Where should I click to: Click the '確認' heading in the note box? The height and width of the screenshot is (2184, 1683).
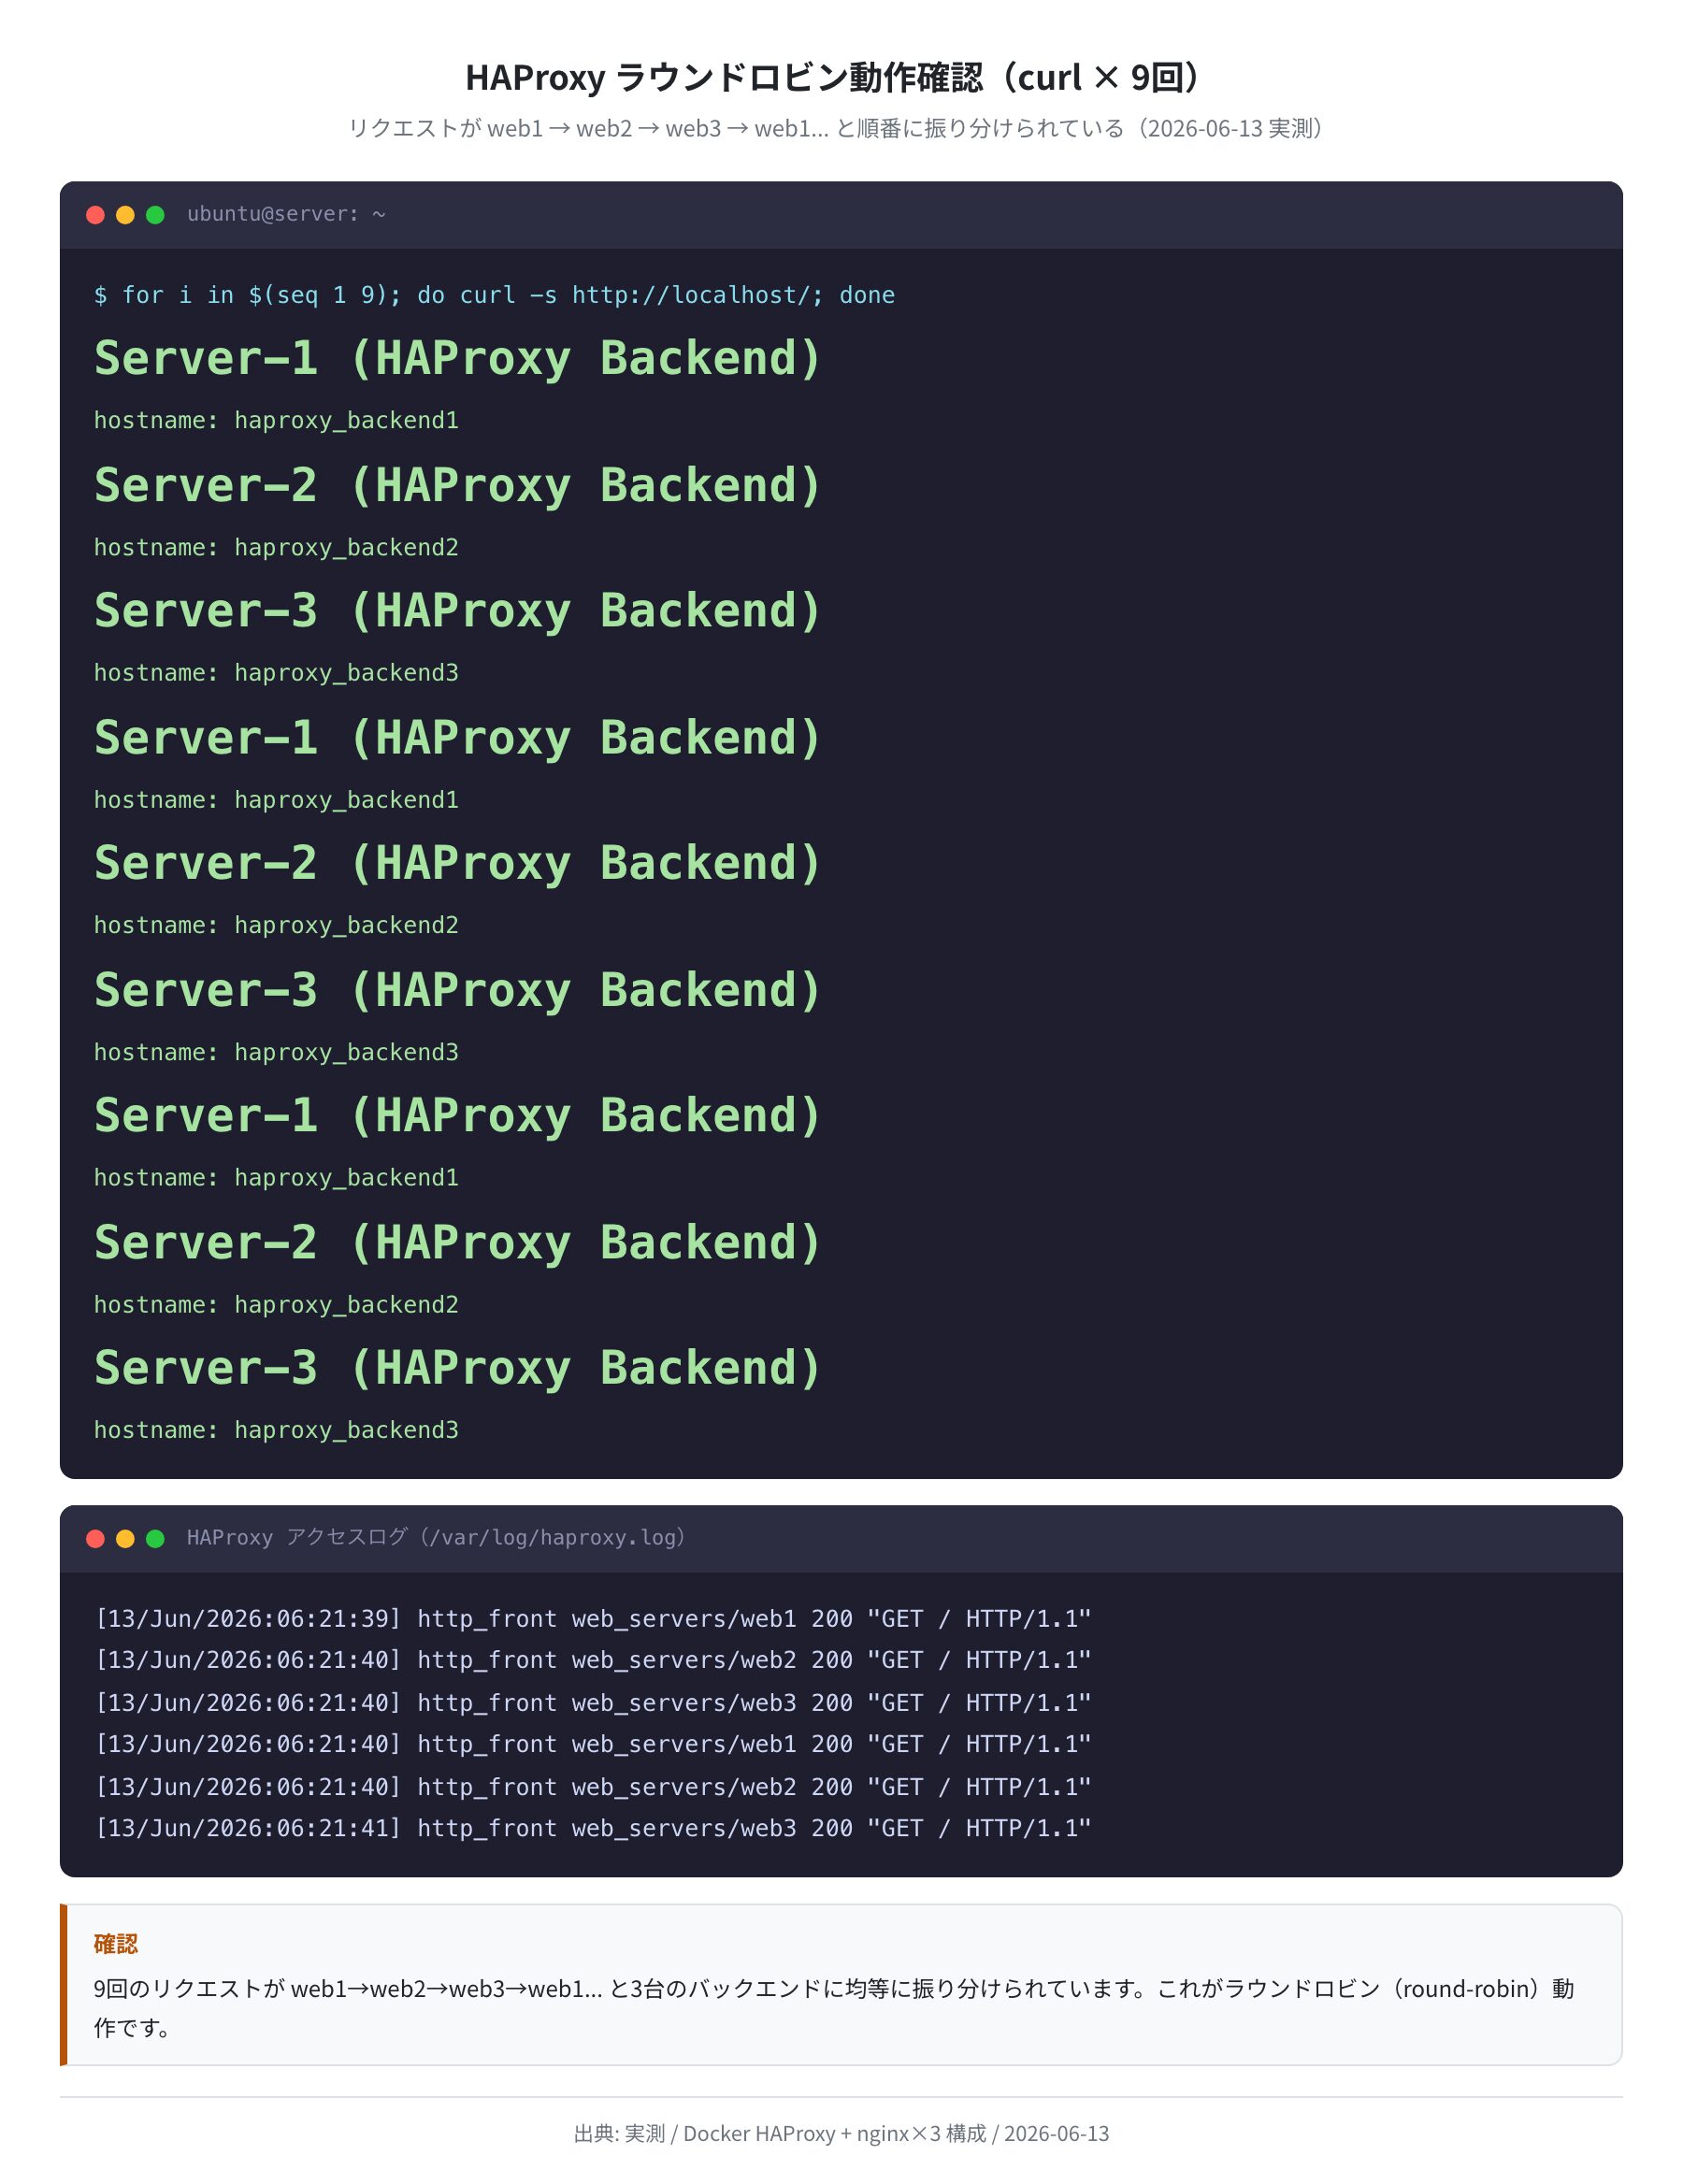116,1943
